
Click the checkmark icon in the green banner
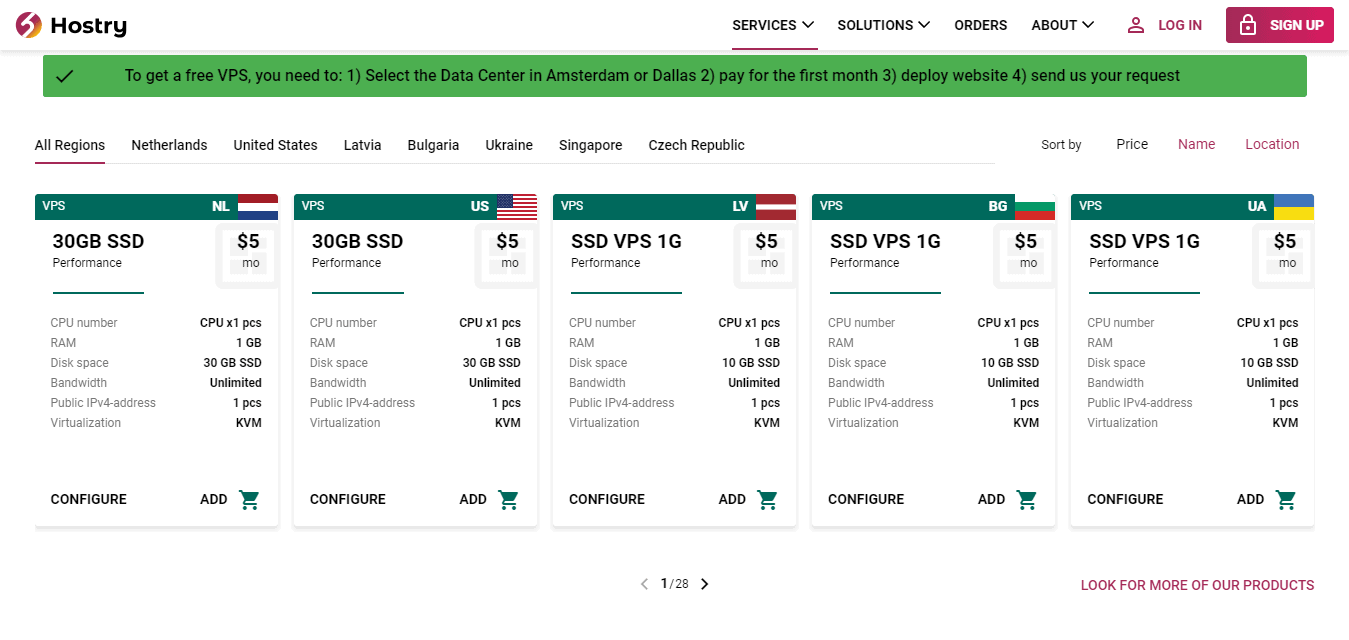coord(65,76)
